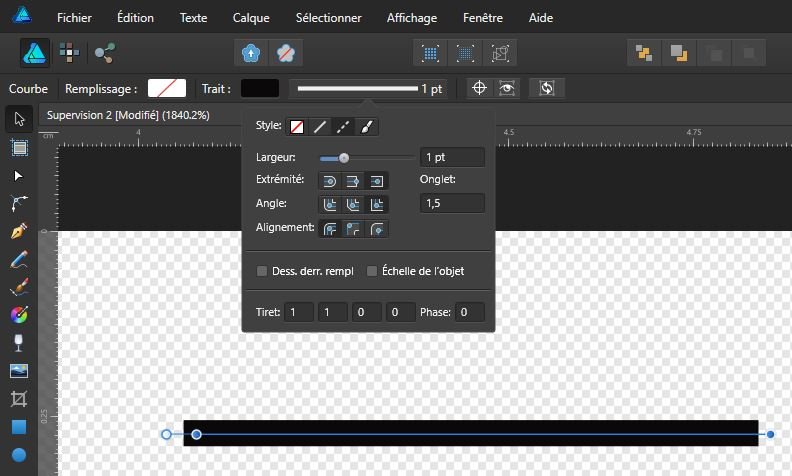Image resolution: width=792 pixels, height=476 pixels.
Task: Select the Transparency wine glass tool
Action: 19,343
